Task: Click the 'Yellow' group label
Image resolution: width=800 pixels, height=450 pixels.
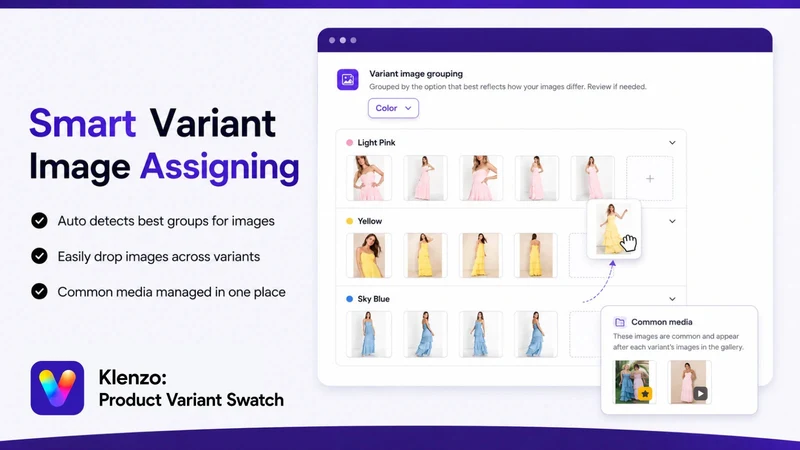Action: click(370, 221)
